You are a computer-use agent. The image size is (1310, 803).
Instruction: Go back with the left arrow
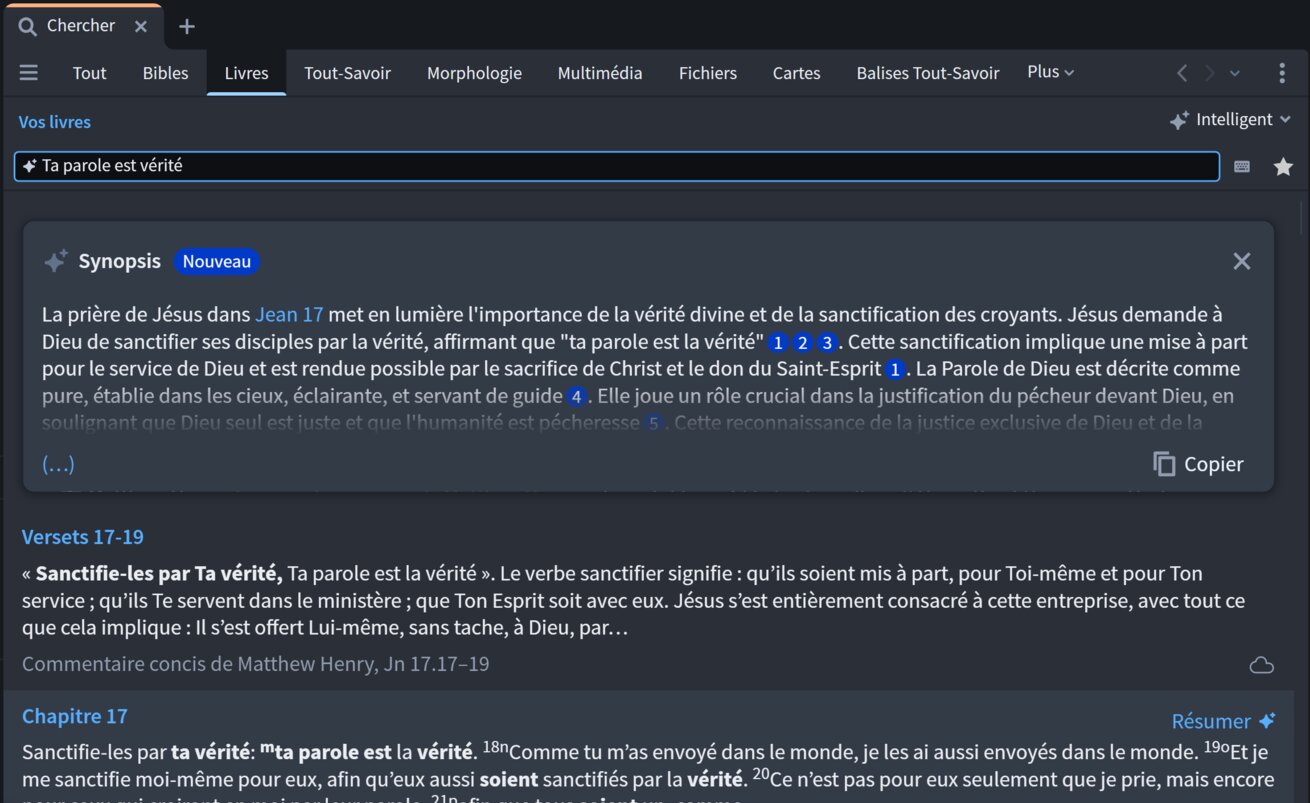click(1182, 73)
